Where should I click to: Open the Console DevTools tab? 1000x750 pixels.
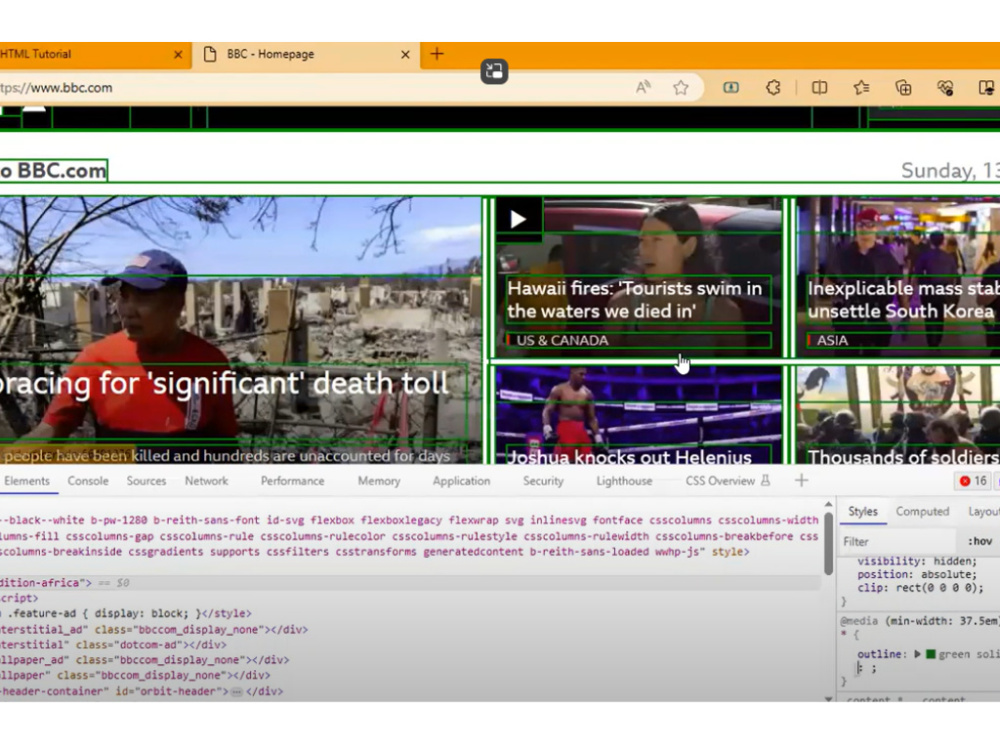tap(88, 481)
